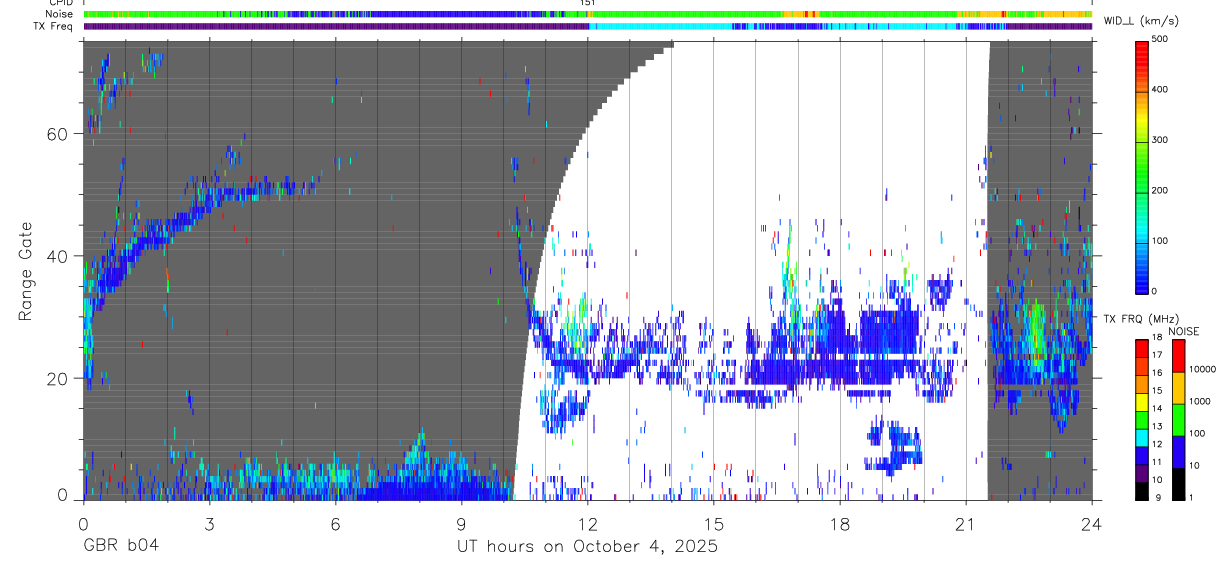Screen dimensions: 1228x567
Task: Click the TX Freq color strip above the plot
Action: (x=587, y=26)
